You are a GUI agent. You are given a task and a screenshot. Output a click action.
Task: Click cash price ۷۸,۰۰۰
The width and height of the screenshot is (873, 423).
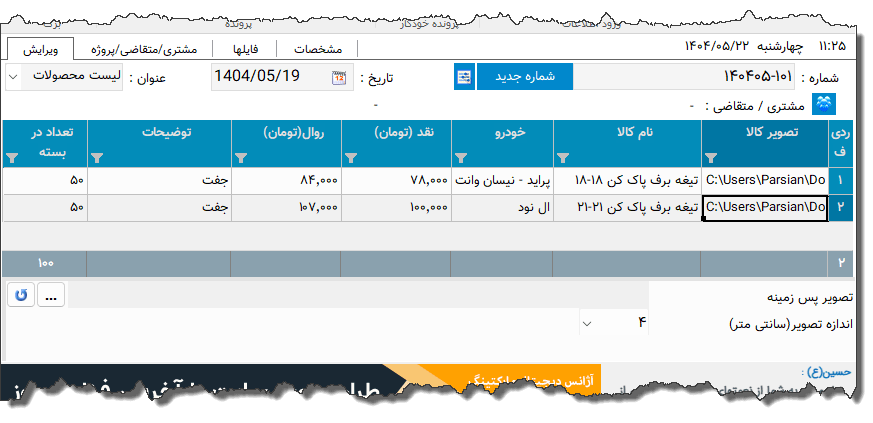[x=396, y=181]
